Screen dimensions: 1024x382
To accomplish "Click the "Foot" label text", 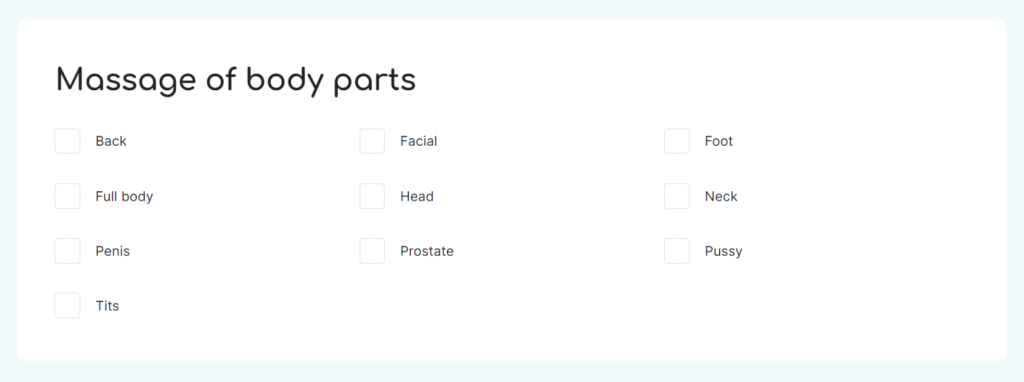I will tap(719, 141).
